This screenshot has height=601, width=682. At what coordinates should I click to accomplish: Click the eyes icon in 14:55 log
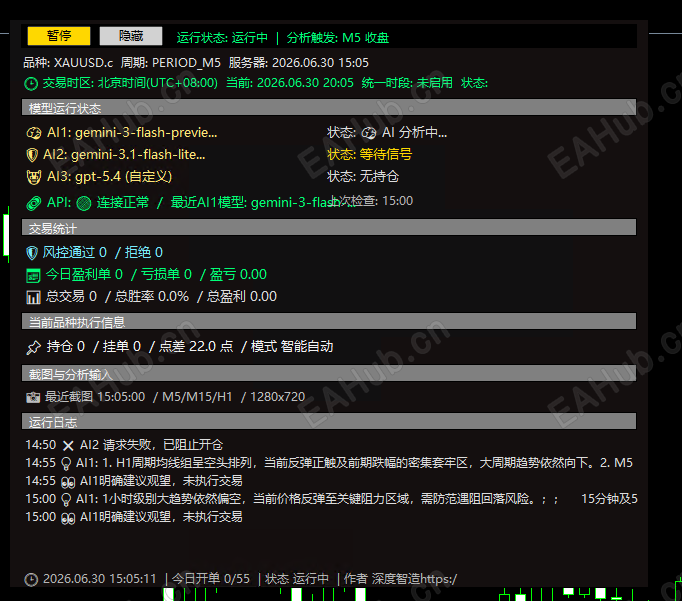click(x=68, y=482)
